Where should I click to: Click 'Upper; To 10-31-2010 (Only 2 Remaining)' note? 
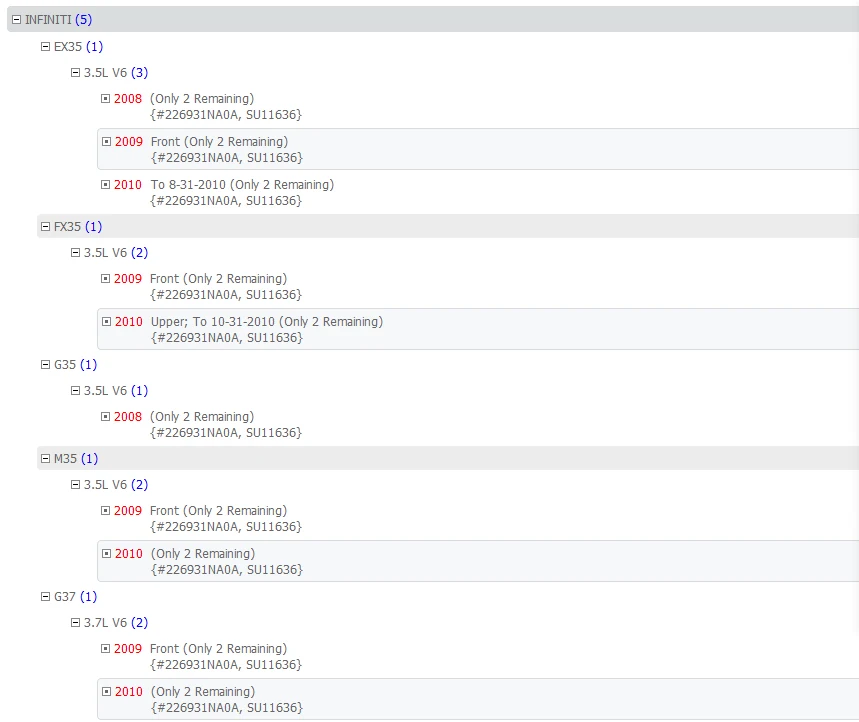[267, 322]
